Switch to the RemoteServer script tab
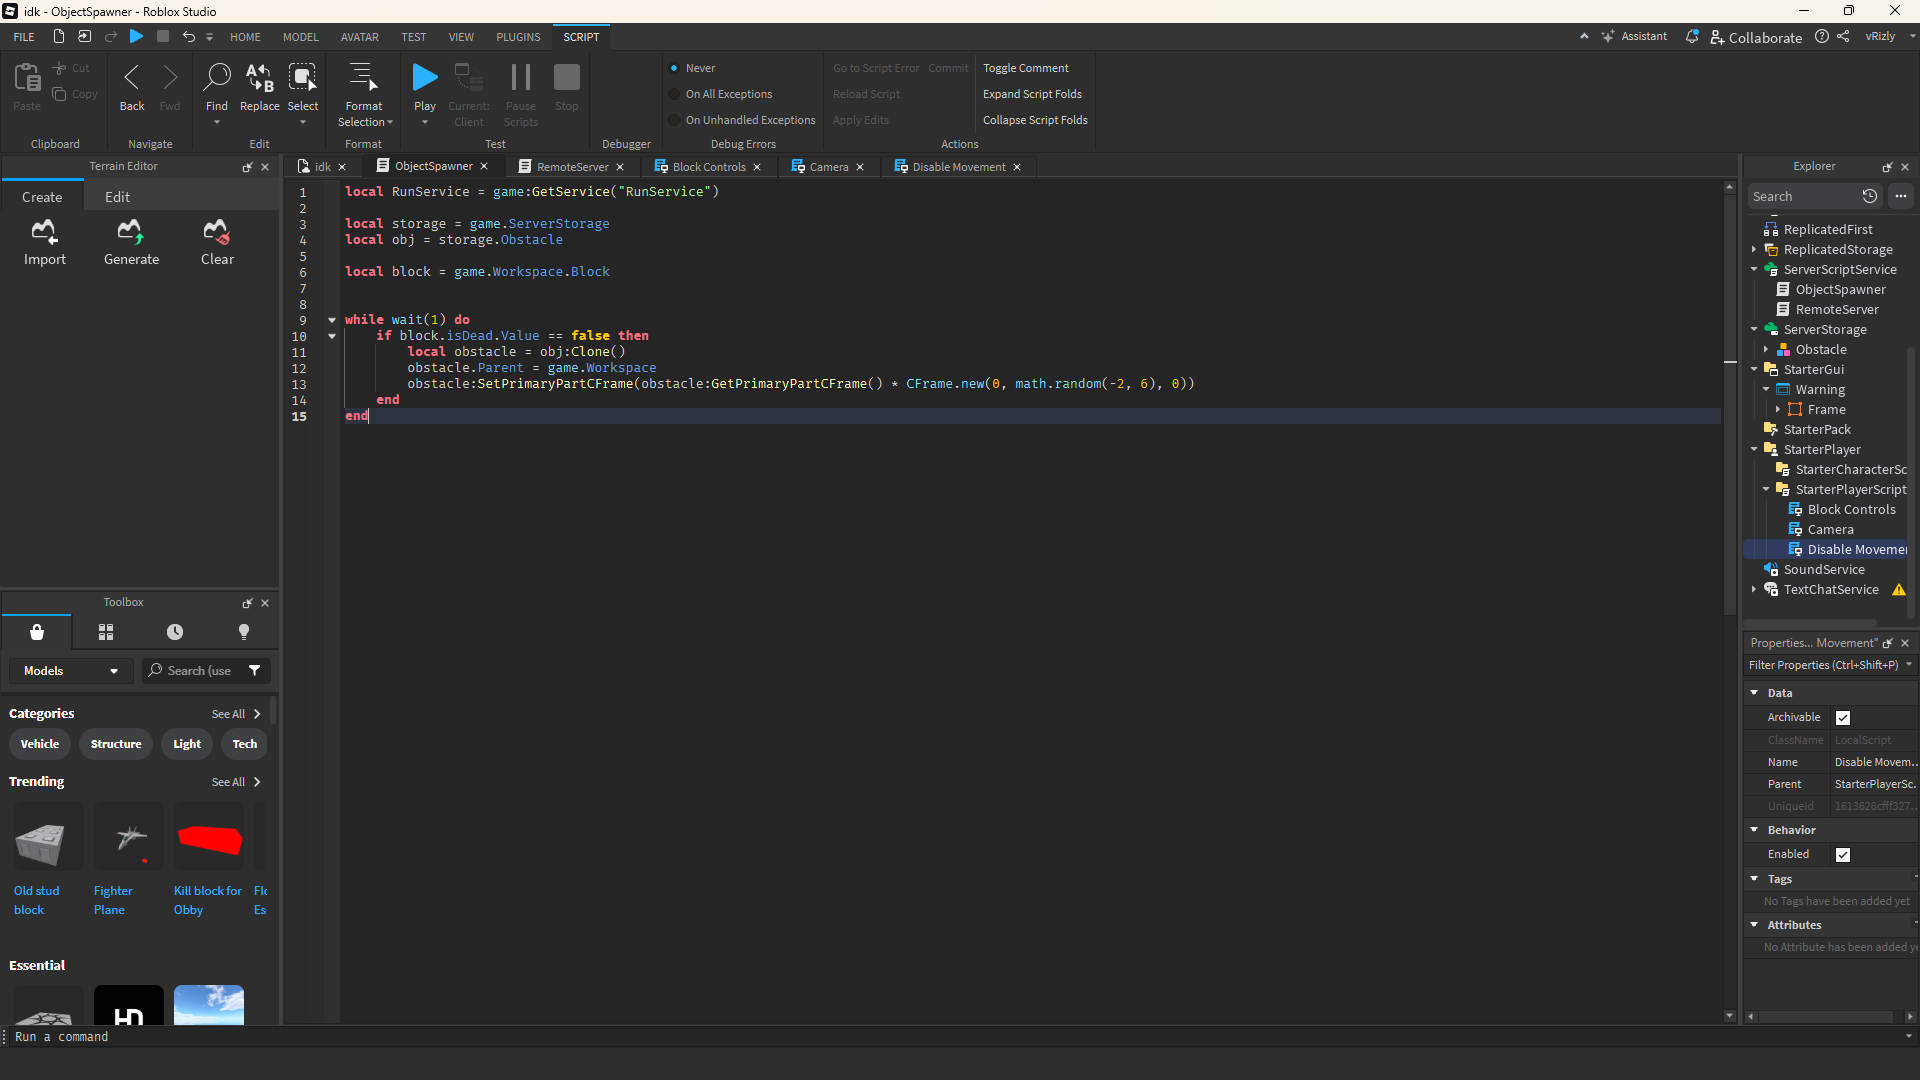Screen dimensions: 1920x1080 point(572,167)
